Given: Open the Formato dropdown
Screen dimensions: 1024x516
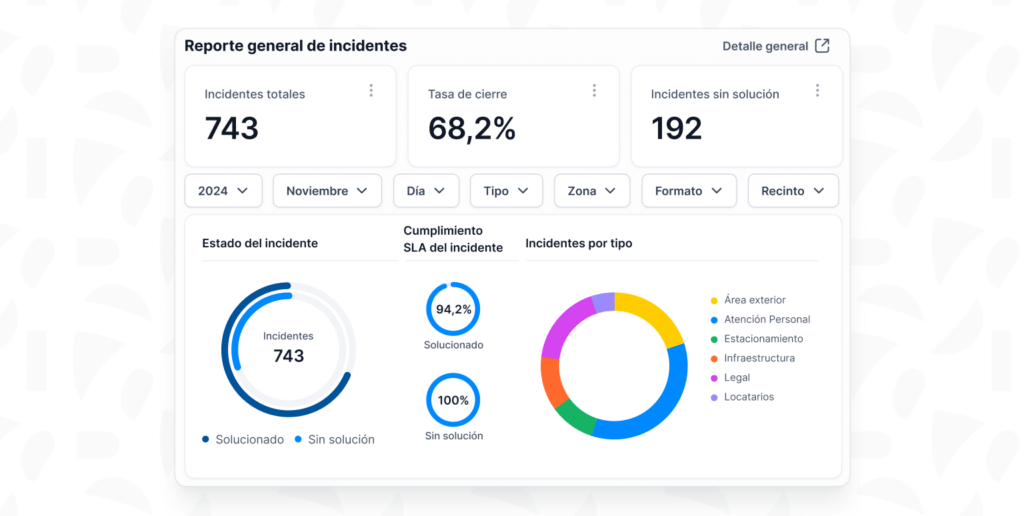Looking at the screenshot, I should coord(689,191).
